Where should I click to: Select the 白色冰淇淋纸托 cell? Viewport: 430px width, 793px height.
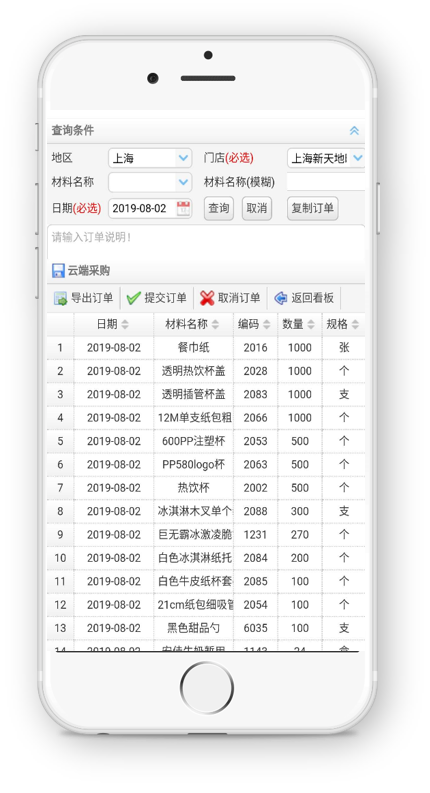click(x=193, y=558)
